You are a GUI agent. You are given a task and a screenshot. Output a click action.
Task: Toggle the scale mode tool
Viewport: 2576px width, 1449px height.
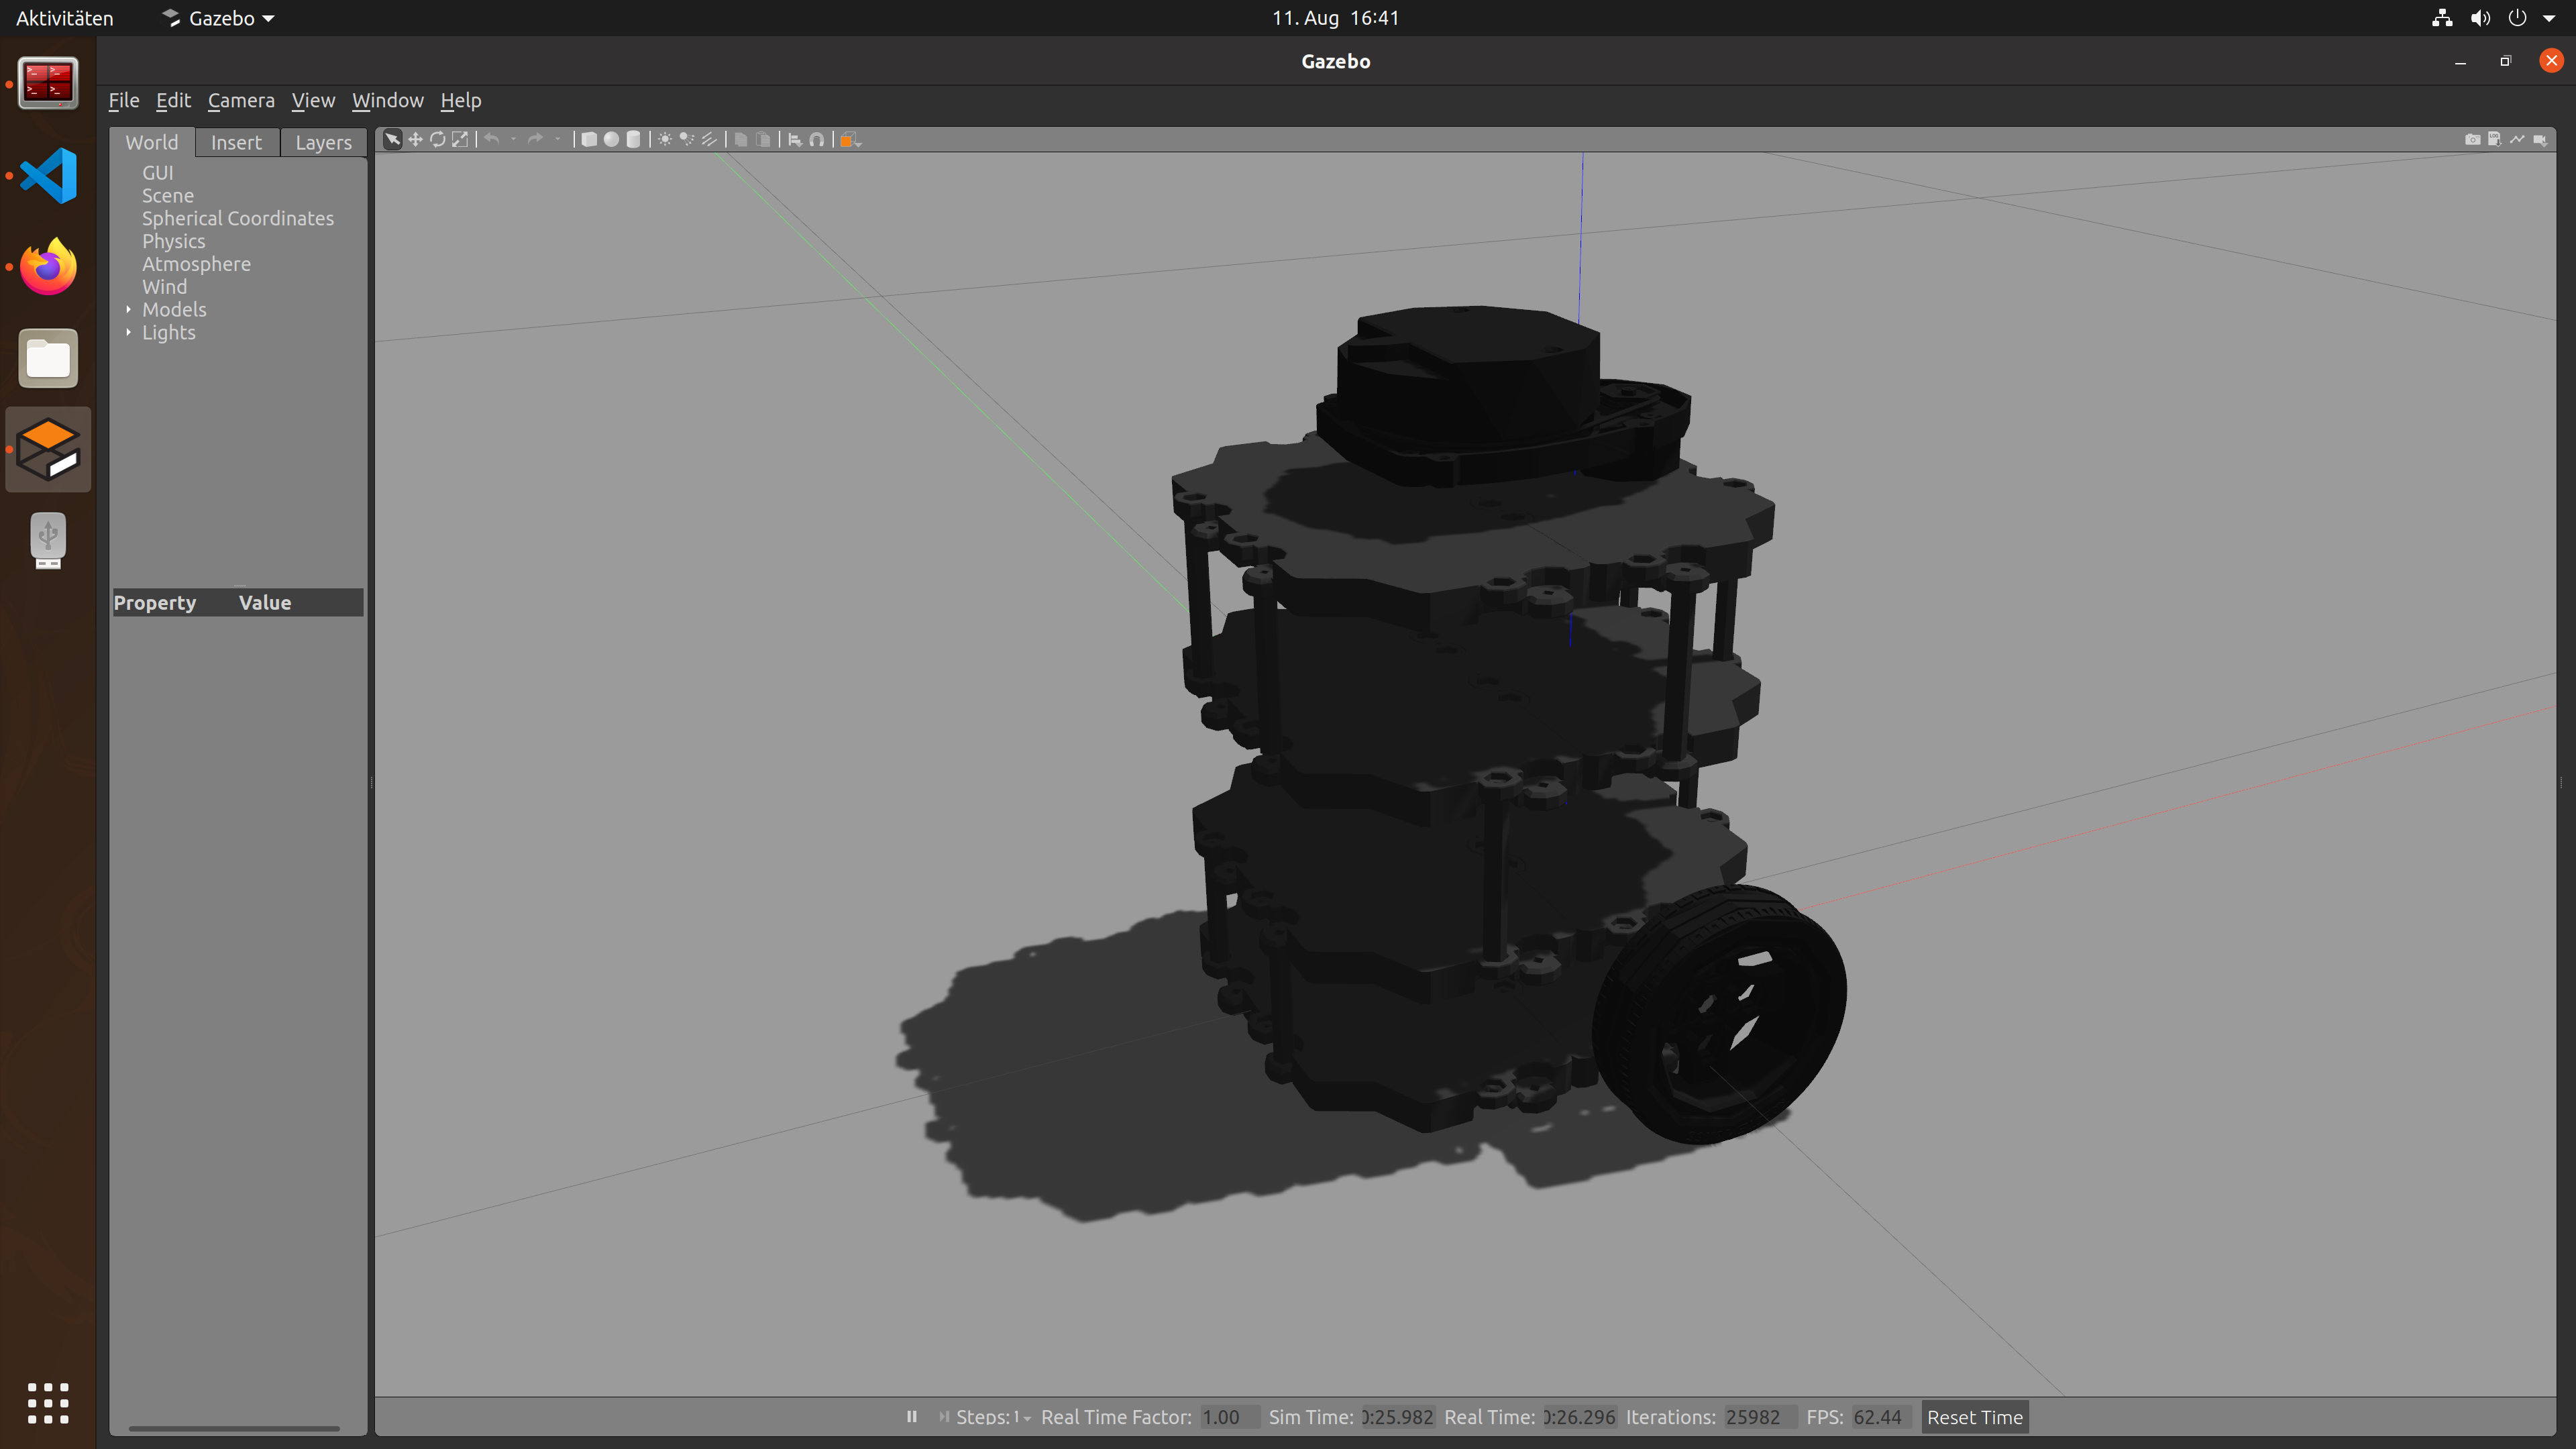pyautogui.click(x=460, y=140)
